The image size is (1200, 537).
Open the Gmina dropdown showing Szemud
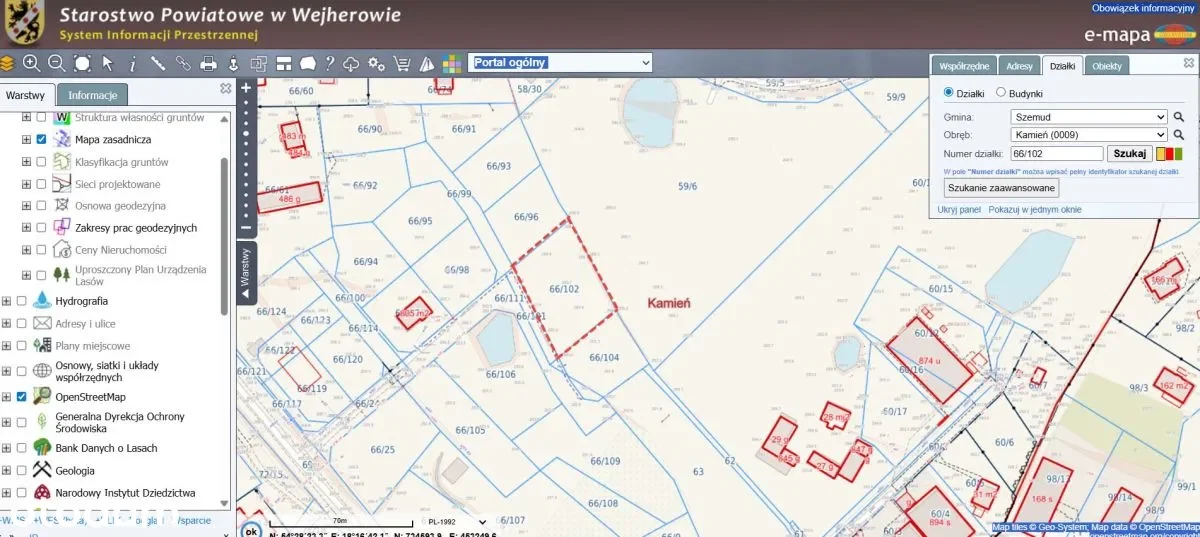point(1089,117)
